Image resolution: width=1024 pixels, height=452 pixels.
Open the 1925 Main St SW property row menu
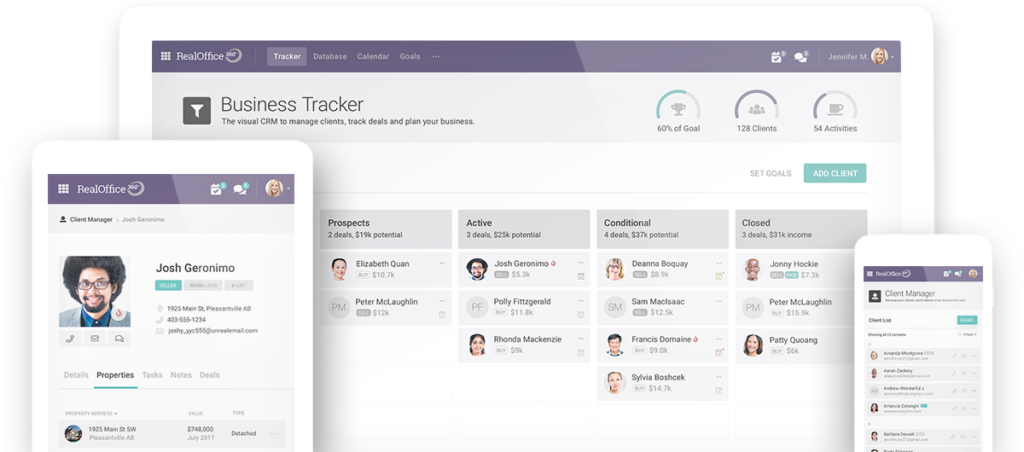tap(274, 434)
